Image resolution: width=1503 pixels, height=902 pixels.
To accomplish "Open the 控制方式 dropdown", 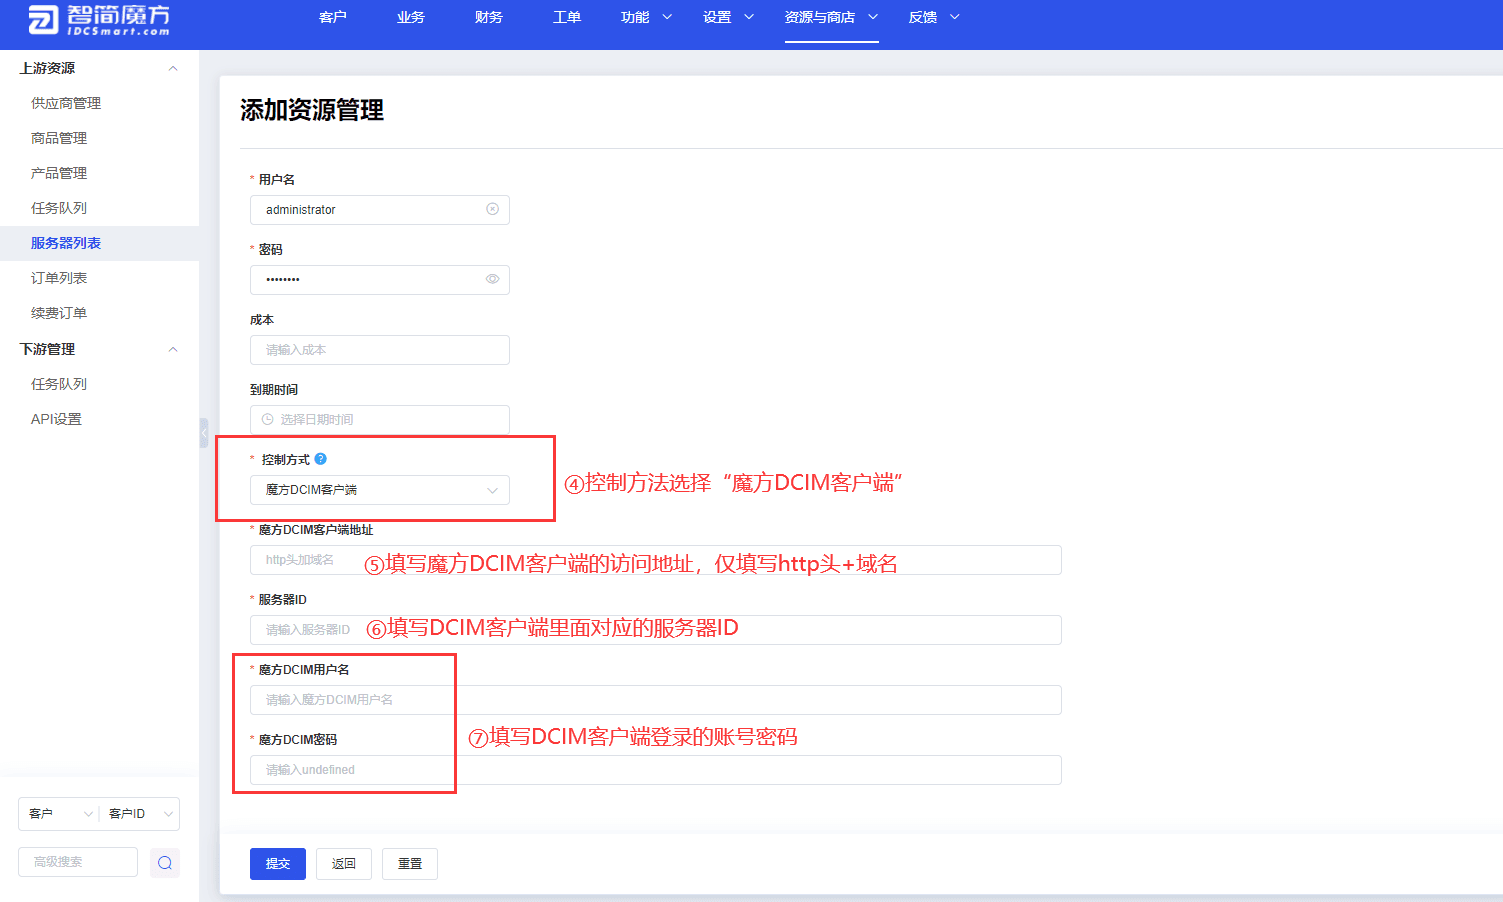I will pos(380,490).
